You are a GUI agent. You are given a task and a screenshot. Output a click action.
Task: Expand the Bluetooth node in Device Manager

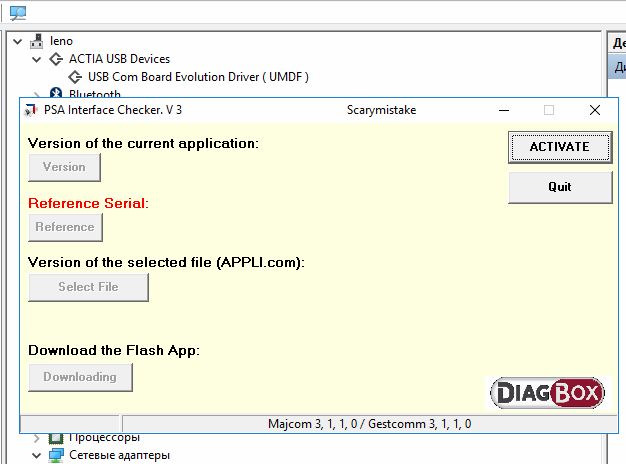(37, 95)
